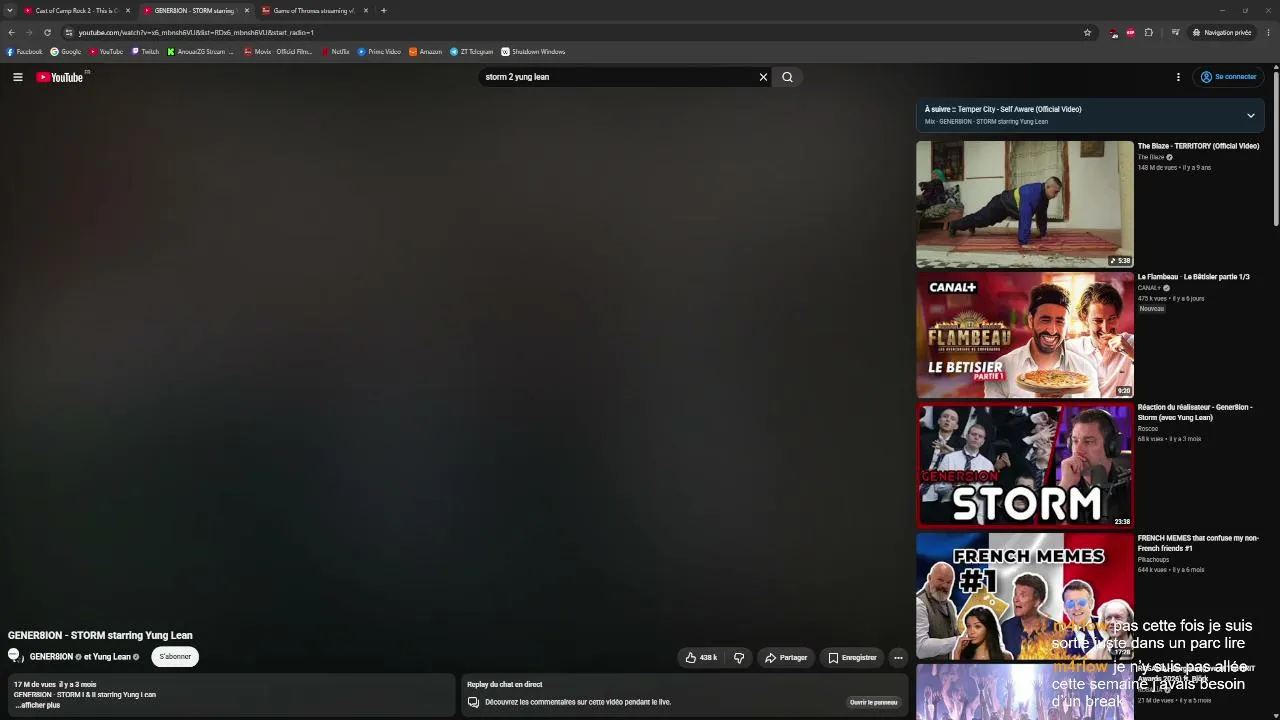Reload the current page

click(47, 32)
